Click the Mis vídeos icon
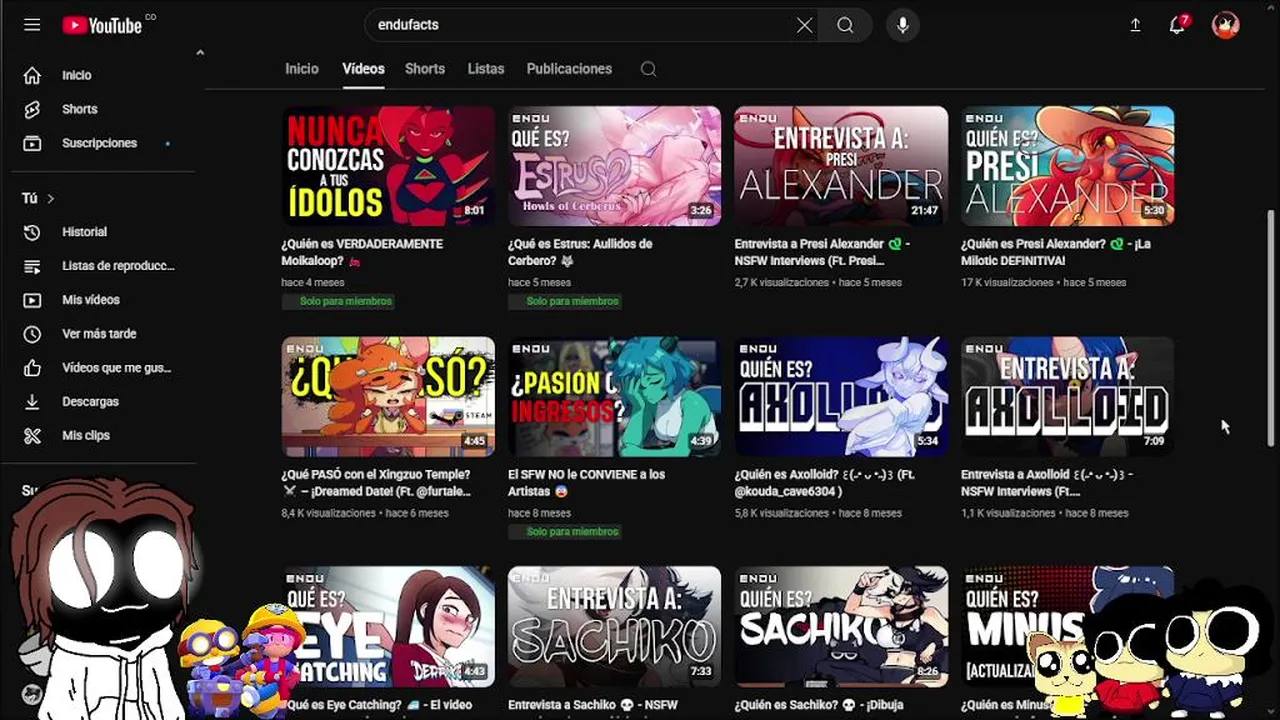Image resolution: width=1280 pixels, height=720 pixels. point(32,300)
